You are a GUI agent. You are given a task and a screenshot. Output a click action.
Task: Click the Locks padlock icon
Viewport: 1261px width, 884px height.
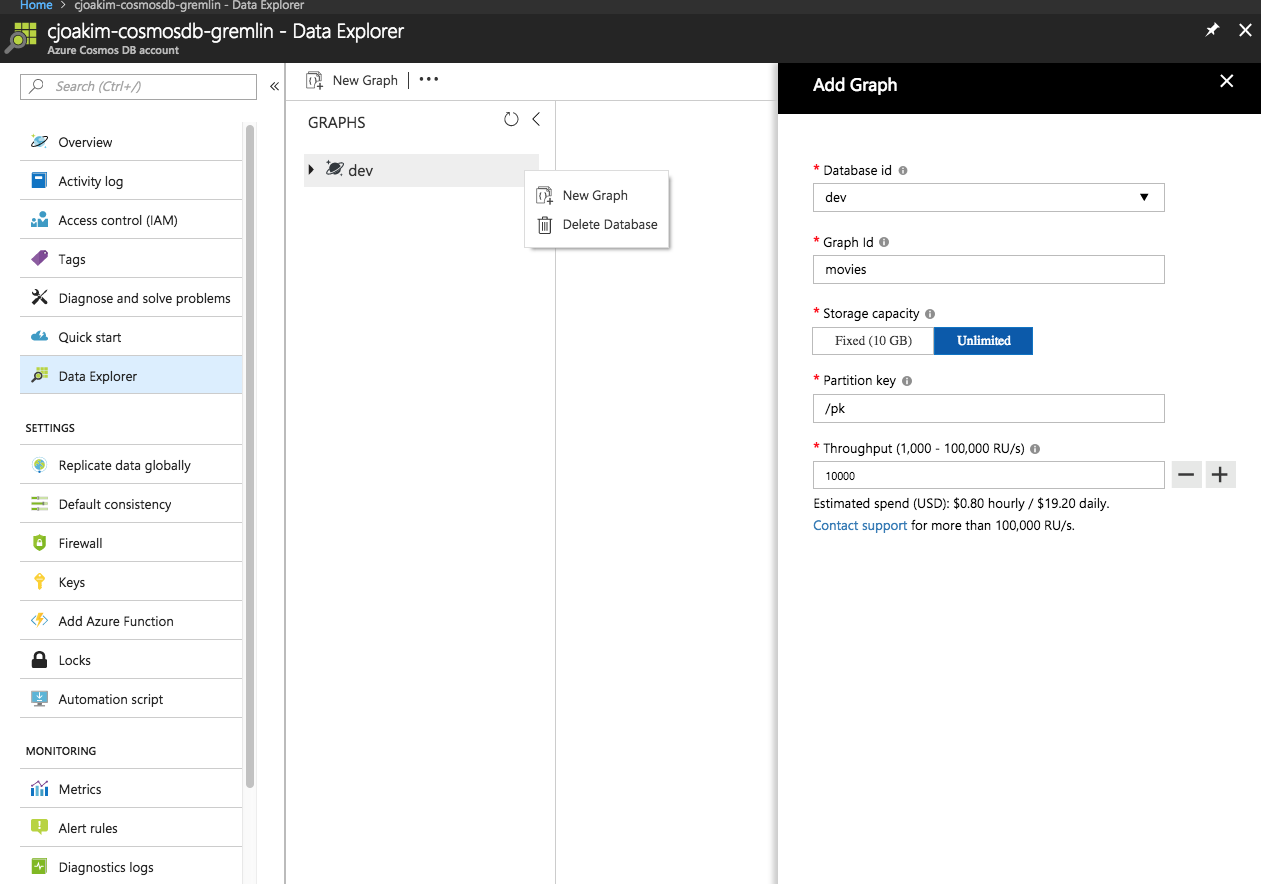[x=39, y=660]
